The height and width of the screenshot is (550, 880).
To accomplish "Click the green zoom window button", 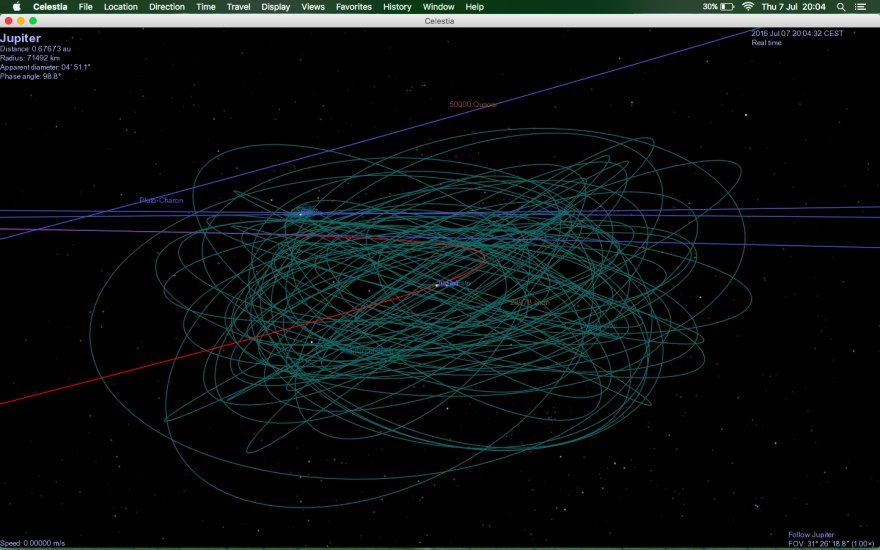I will tap(34, 20).
